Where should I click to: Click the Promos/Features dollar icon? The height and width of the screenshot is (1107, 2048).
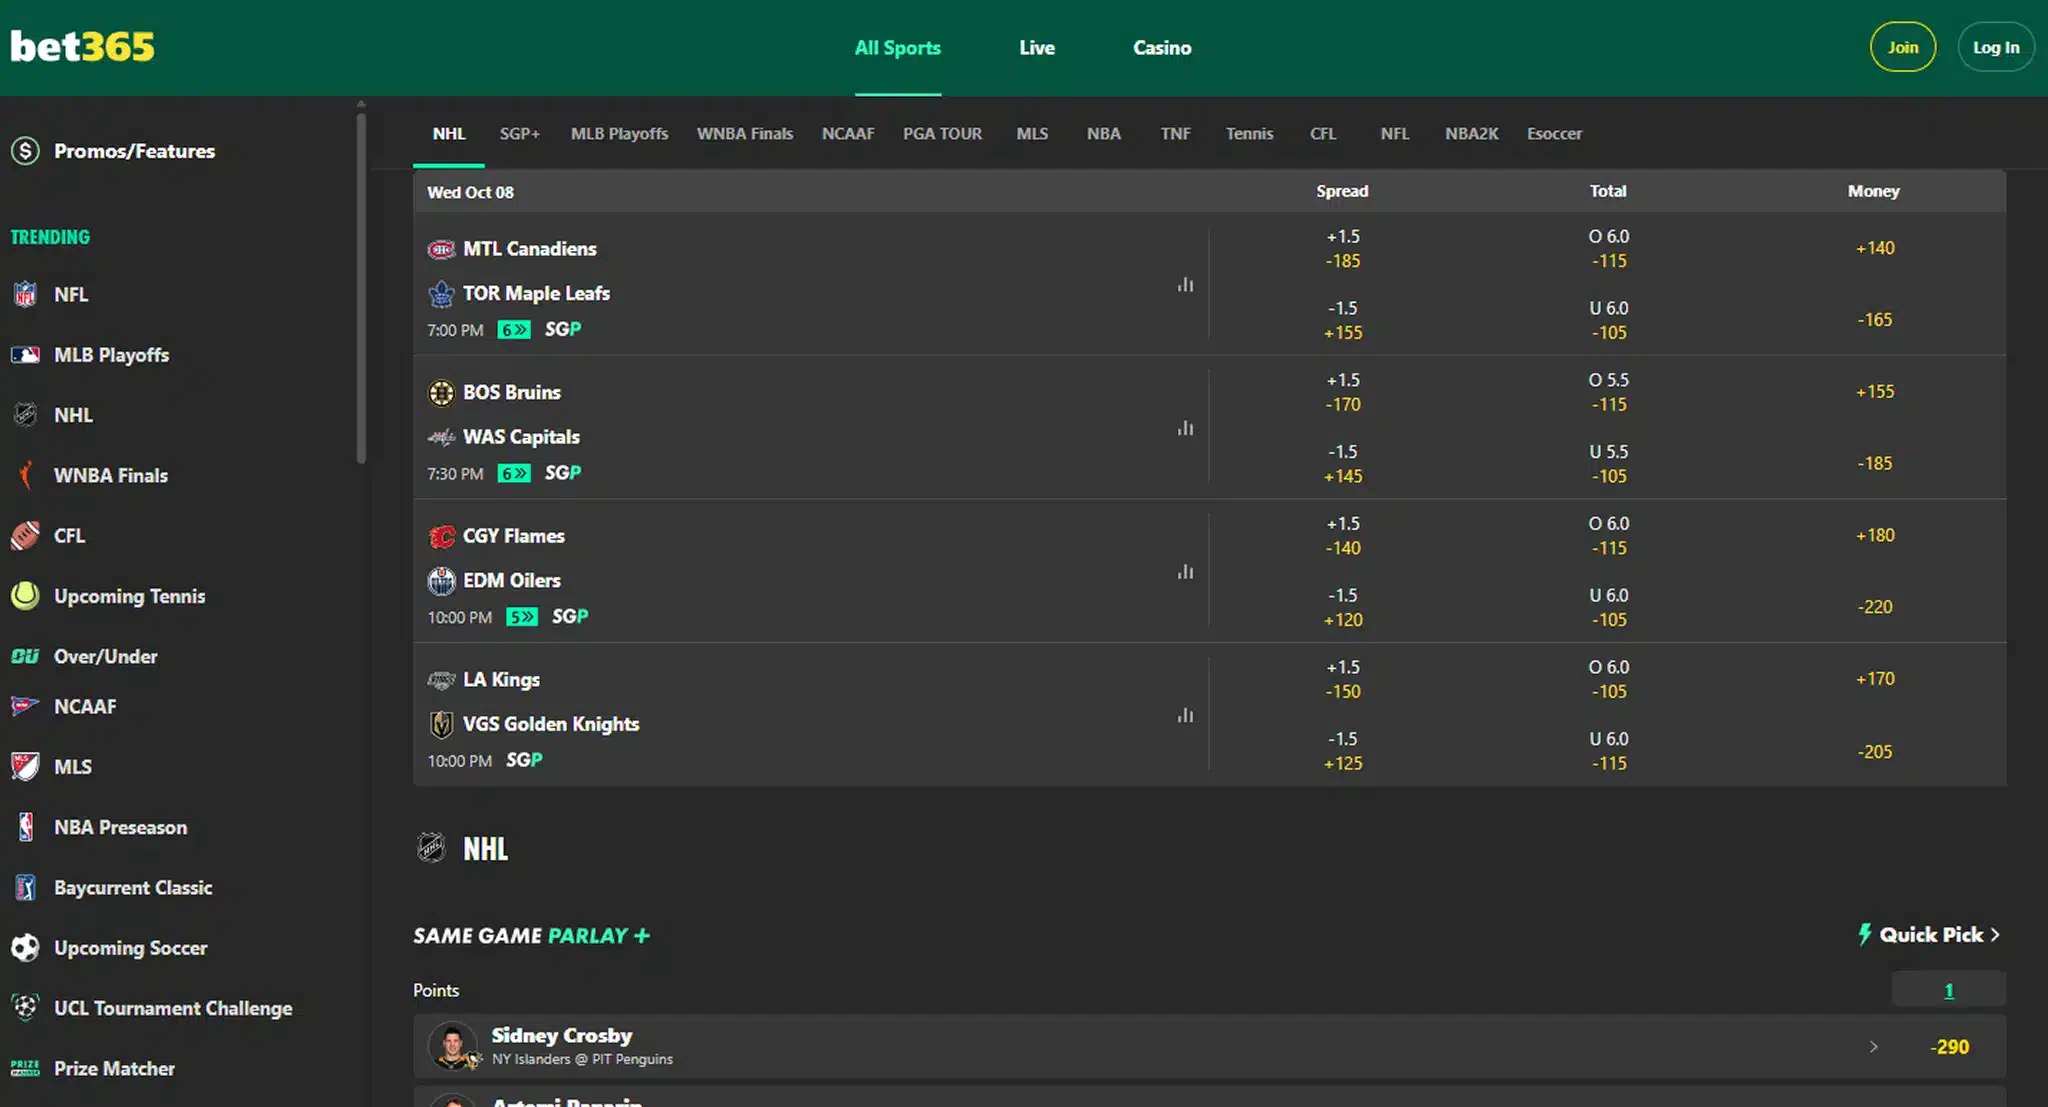point(25,151)
